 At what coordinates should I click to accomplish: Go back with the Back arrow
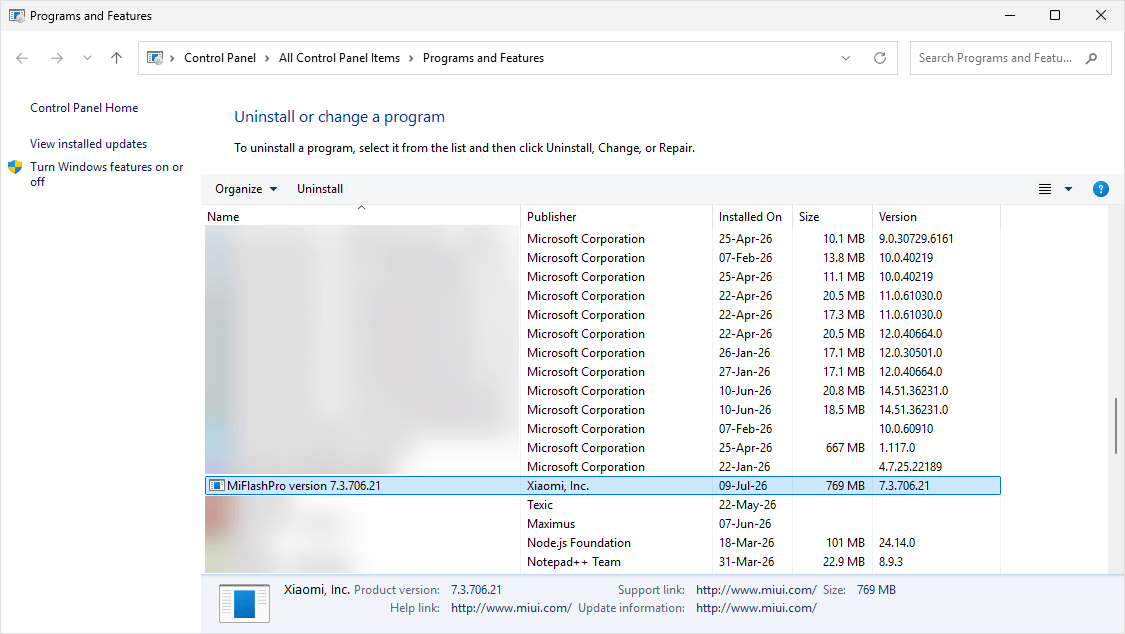[x=22, y=58]
